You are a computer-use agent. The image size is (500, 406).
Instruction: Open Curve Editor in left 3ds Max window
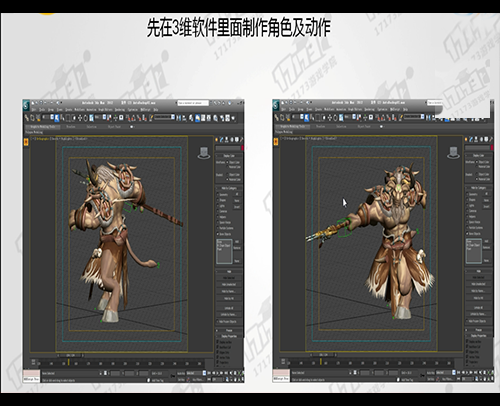(203, 118)
